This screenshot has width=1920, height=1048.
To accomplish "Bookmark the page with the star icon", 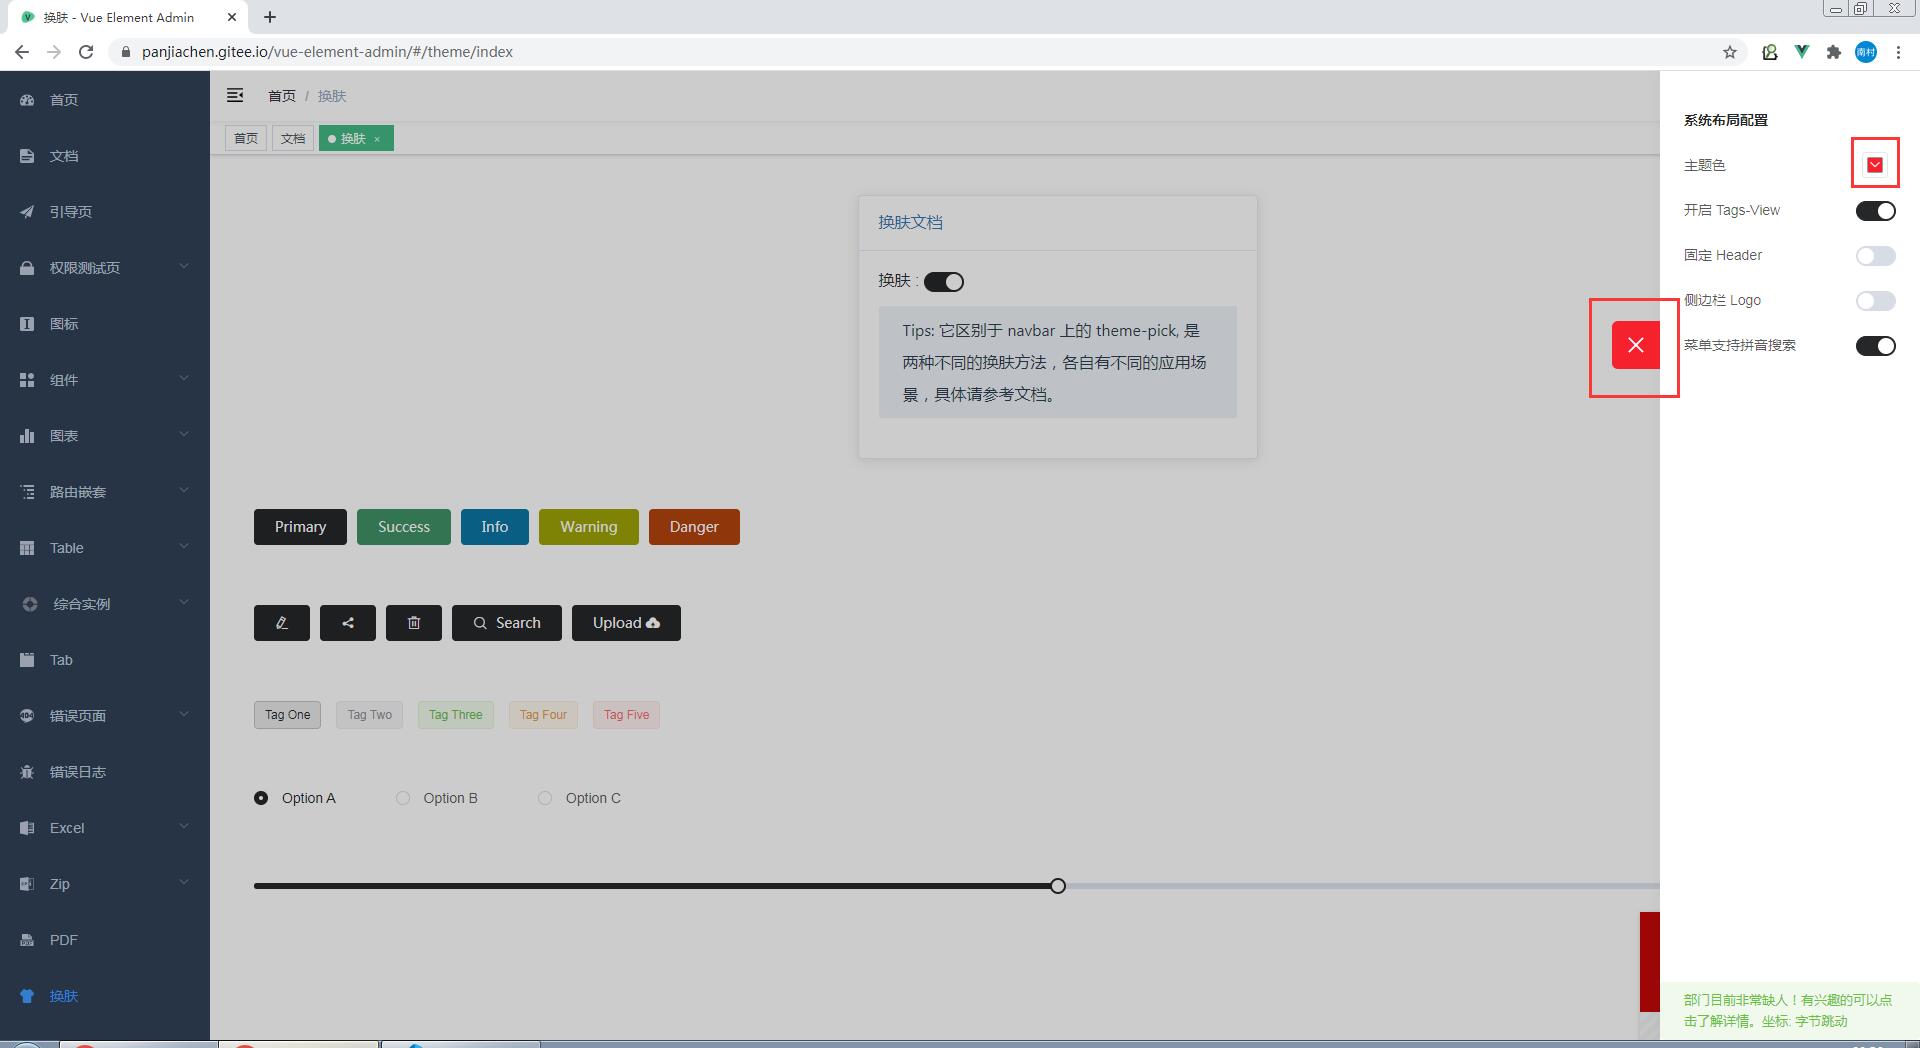I will click(1730, 52).
